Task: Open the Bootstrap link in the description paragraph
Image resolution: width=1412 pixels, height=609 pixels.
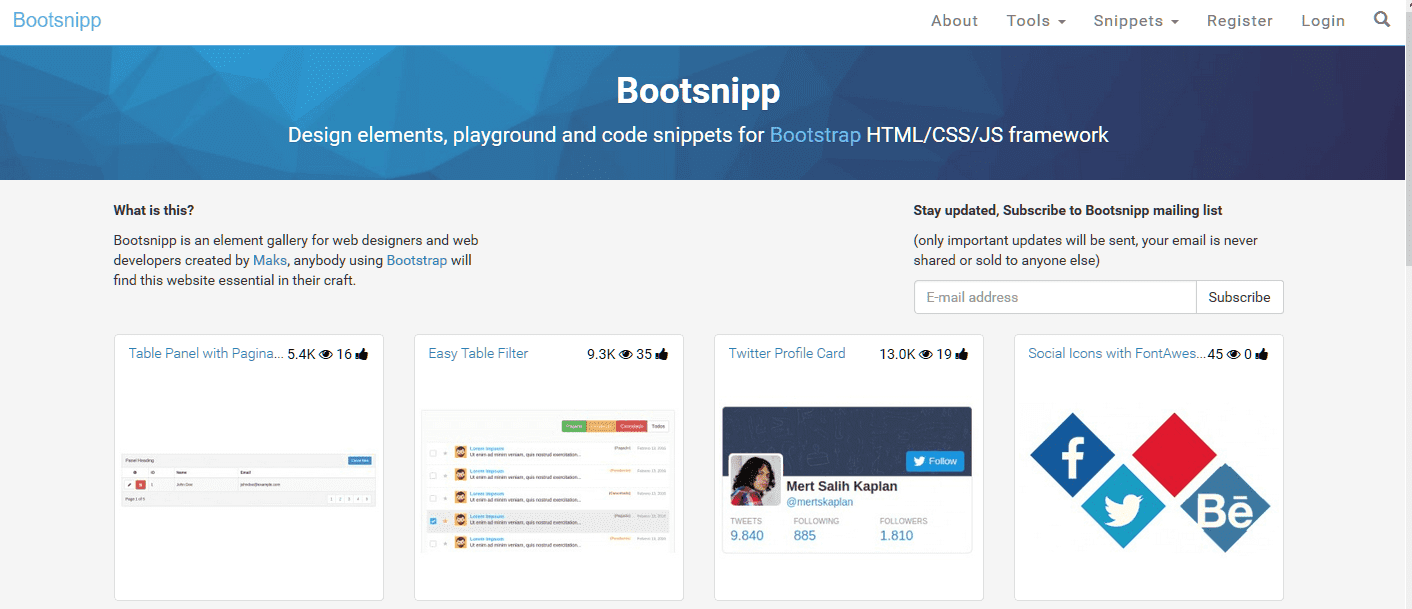Action: 417,260
